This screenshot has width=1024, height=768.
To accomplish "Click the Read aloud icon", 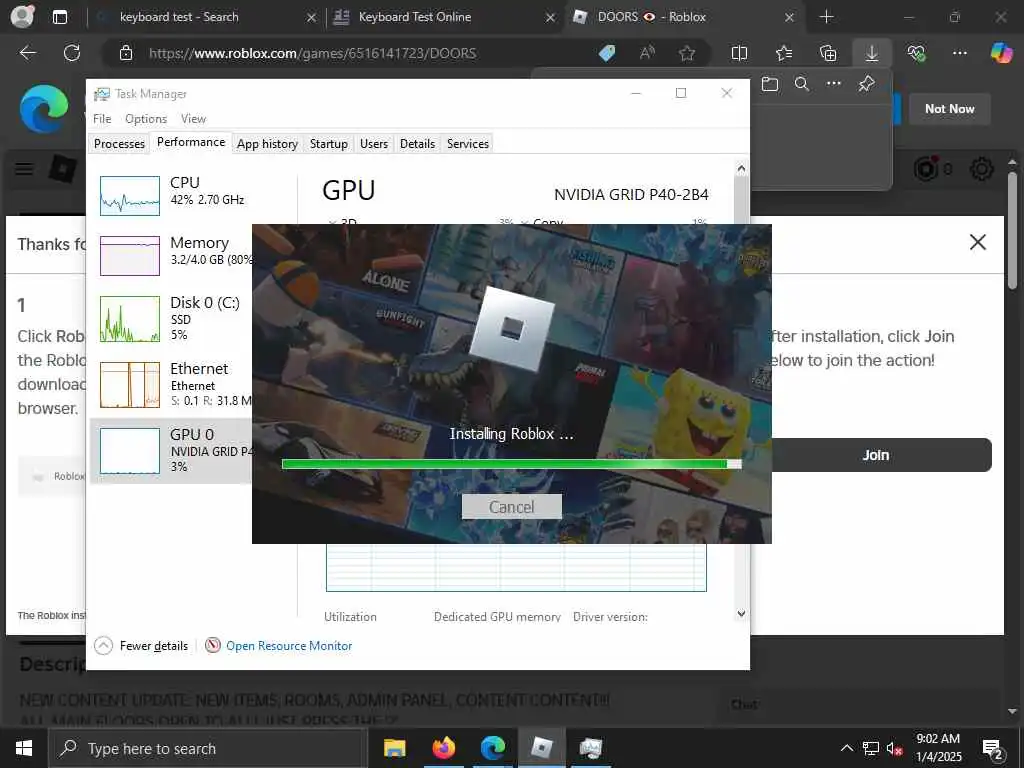I will tap(647, 53).
